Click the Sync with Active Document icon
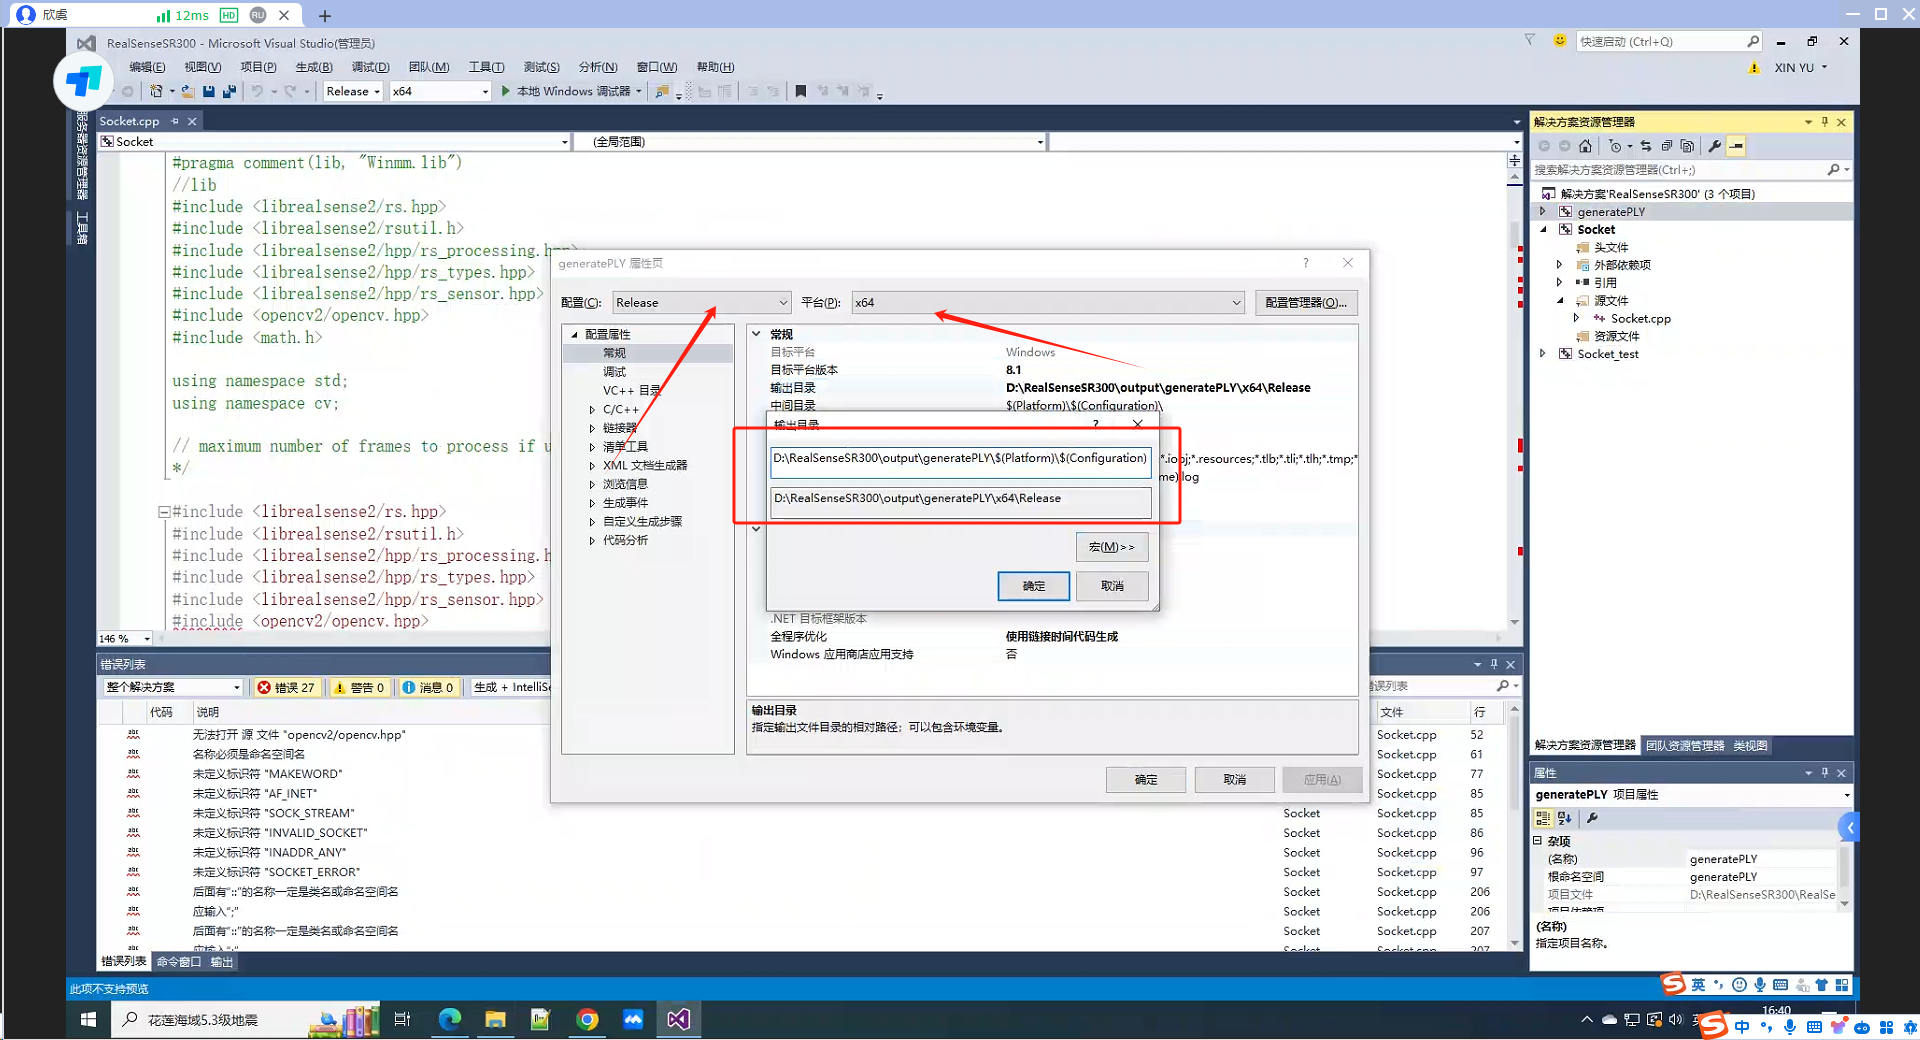 pyautogui.click(x=1646, y=146)
